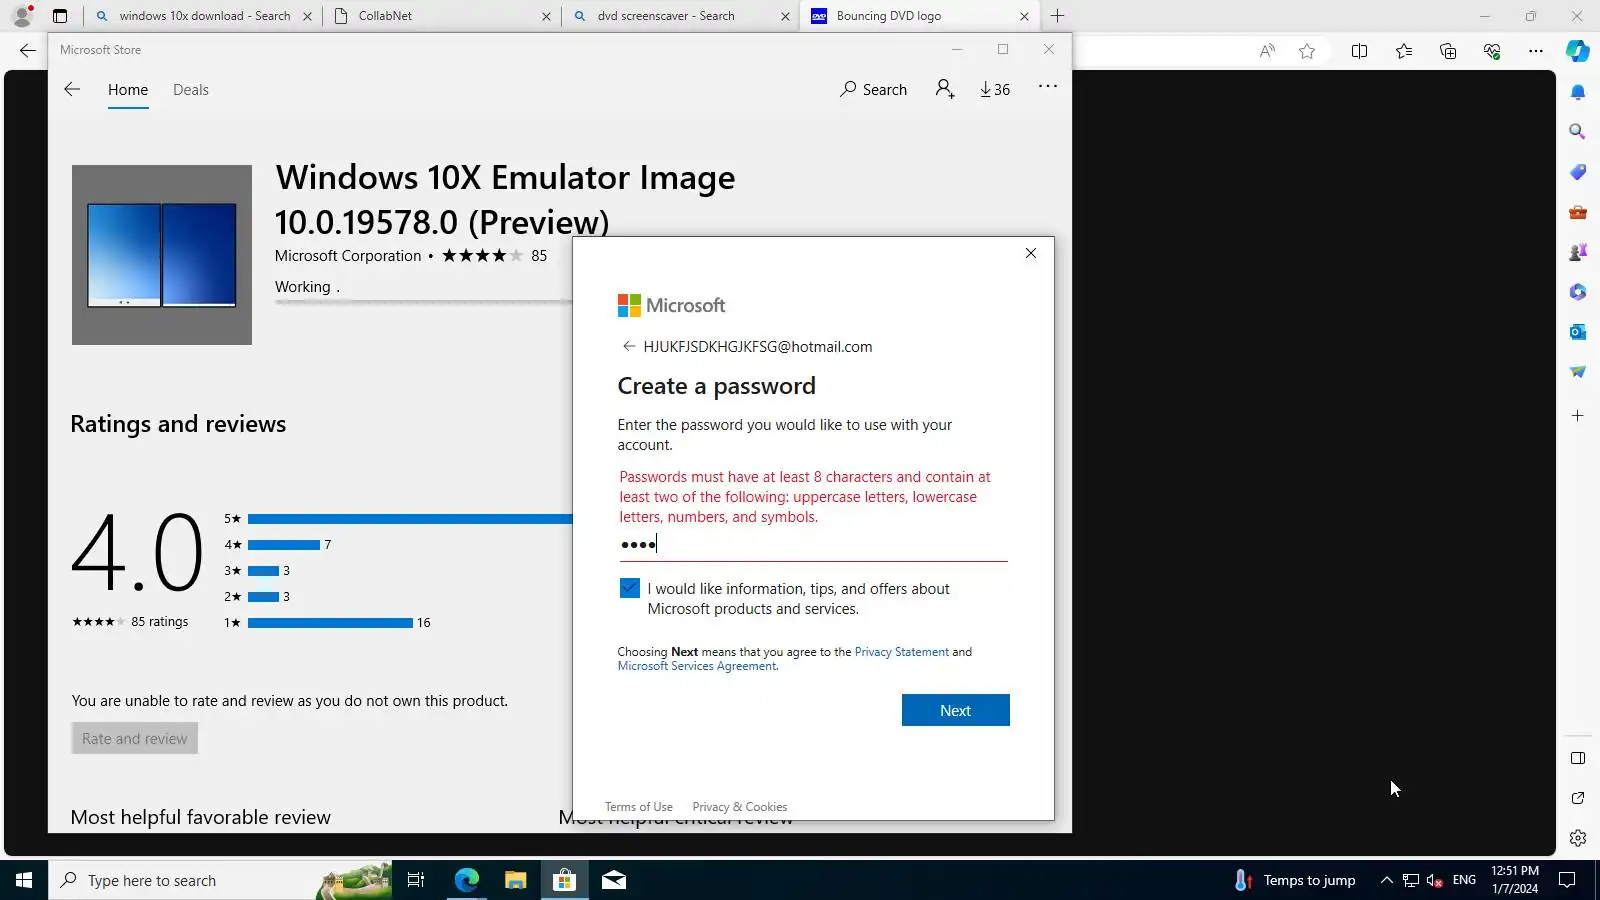This screenshot has width=1600, height=900.
Task: Open the Search icon in Edge sidebar
Action: pyautogui.click(x=1578, y=131)
